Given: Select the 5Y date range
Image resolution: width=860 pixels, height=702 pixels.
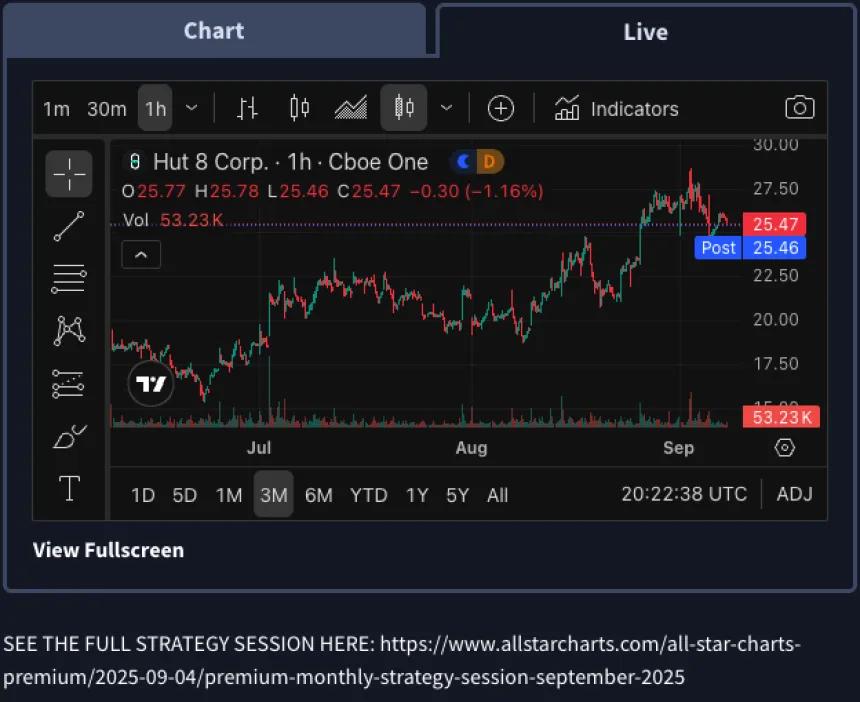Looking at the screenshot, I should [x=457, y=495].
